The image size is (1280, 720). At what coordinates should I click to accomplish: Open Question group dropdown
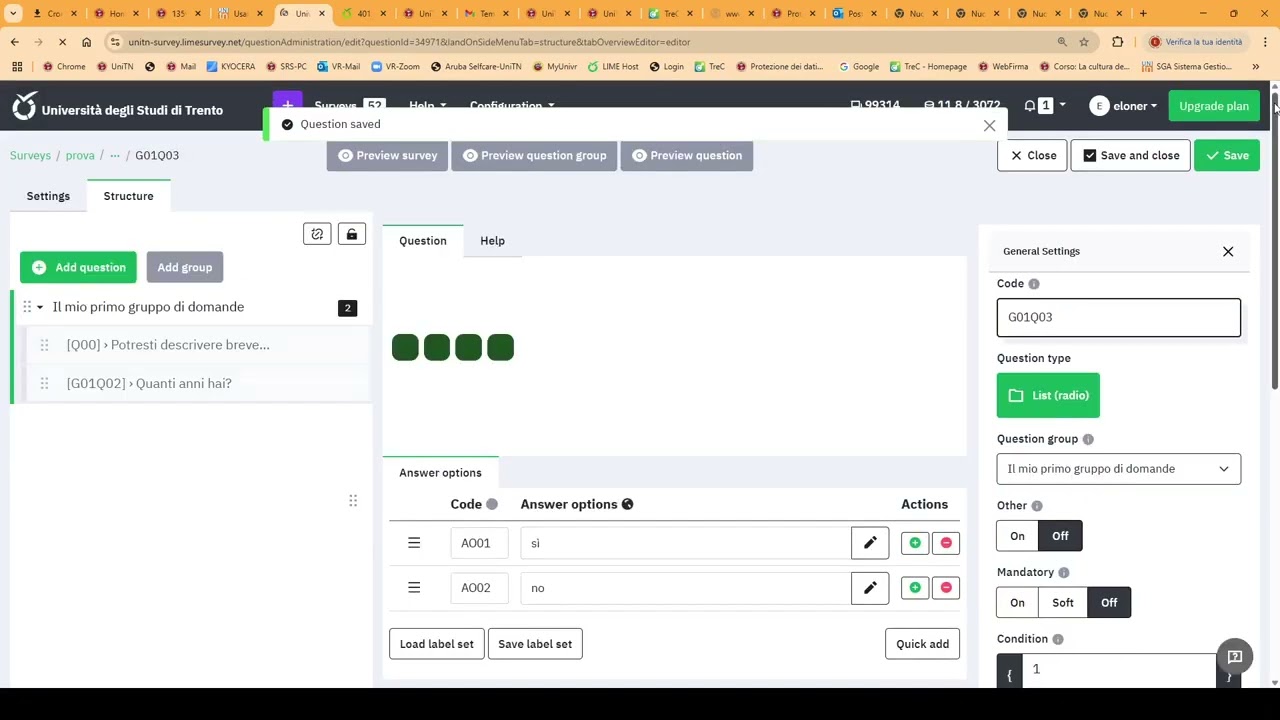click(x=1118, y=469)
